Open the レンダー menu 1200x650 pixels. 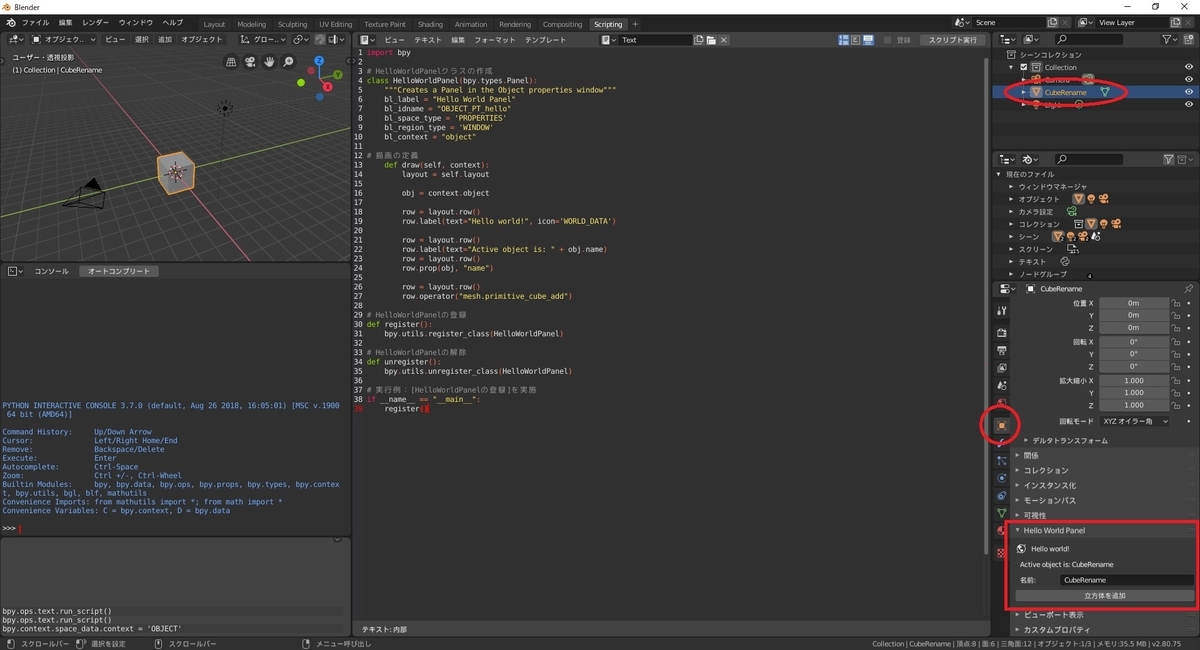click(x=96, y=22)
